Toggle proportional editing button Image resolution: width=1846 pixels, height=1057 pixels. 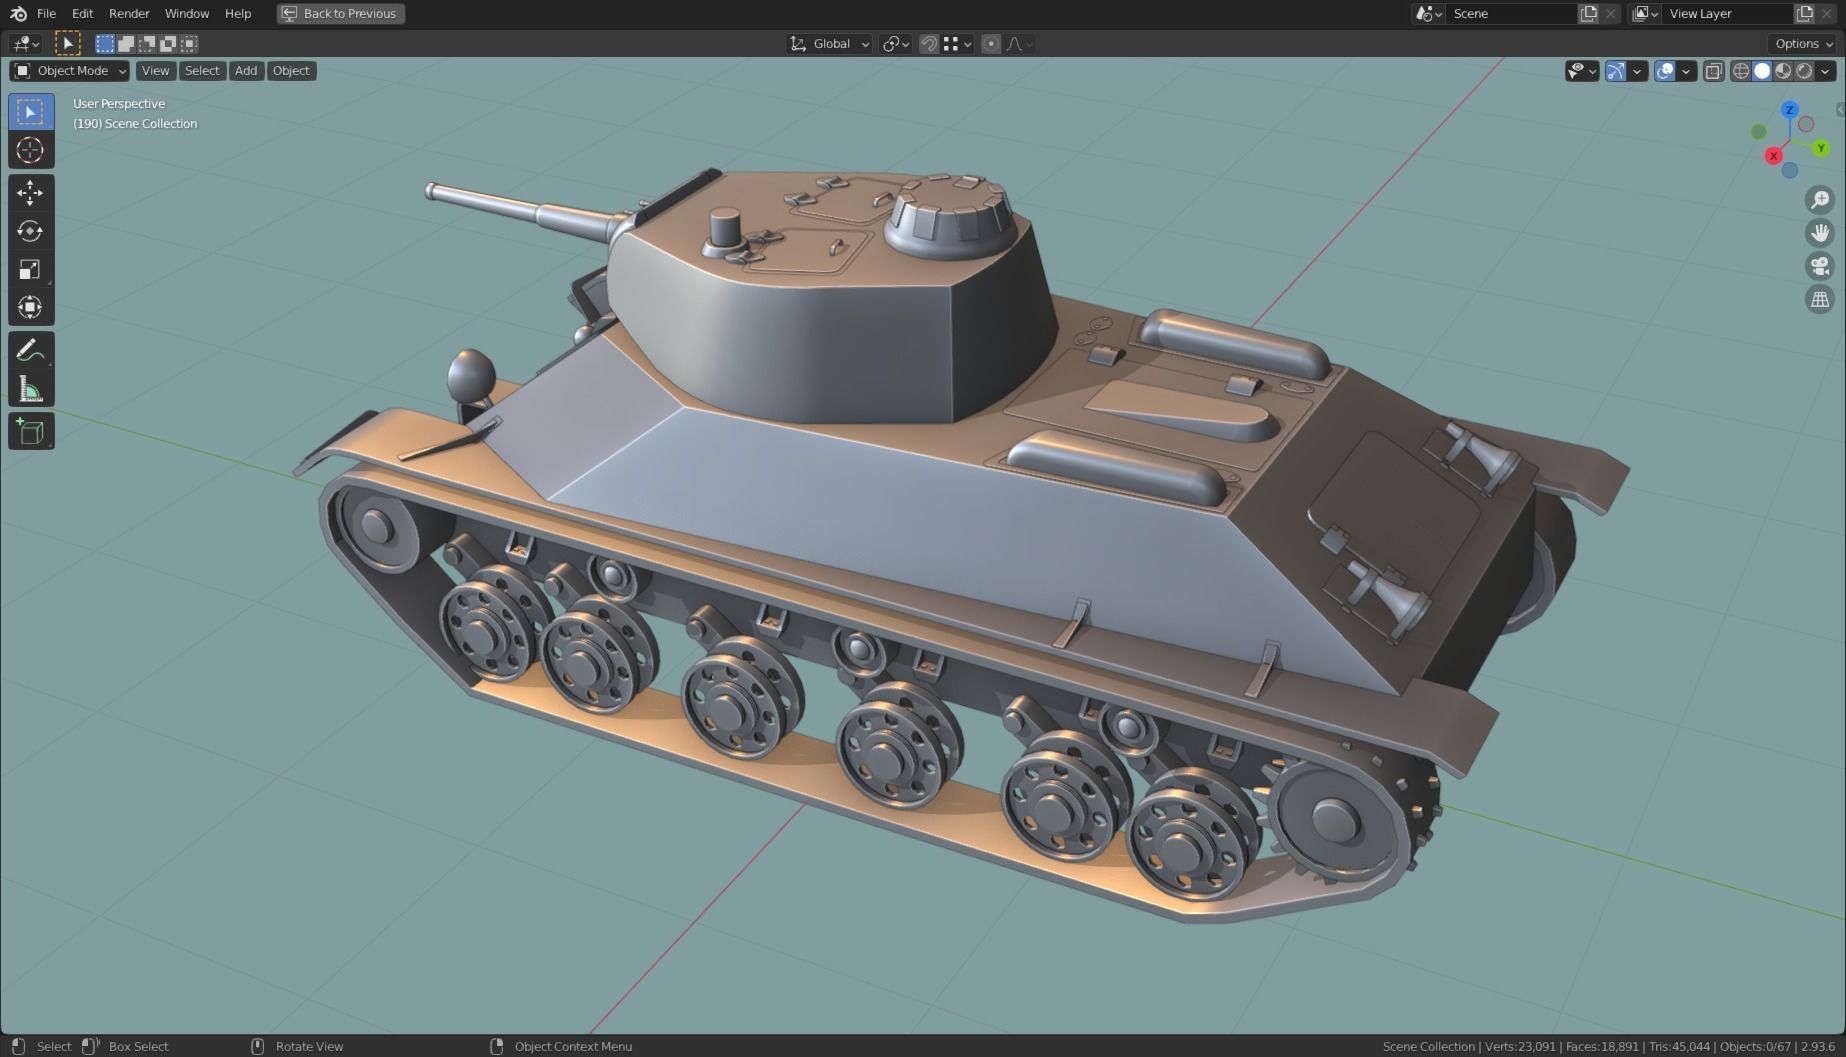[x=991, y=43]
